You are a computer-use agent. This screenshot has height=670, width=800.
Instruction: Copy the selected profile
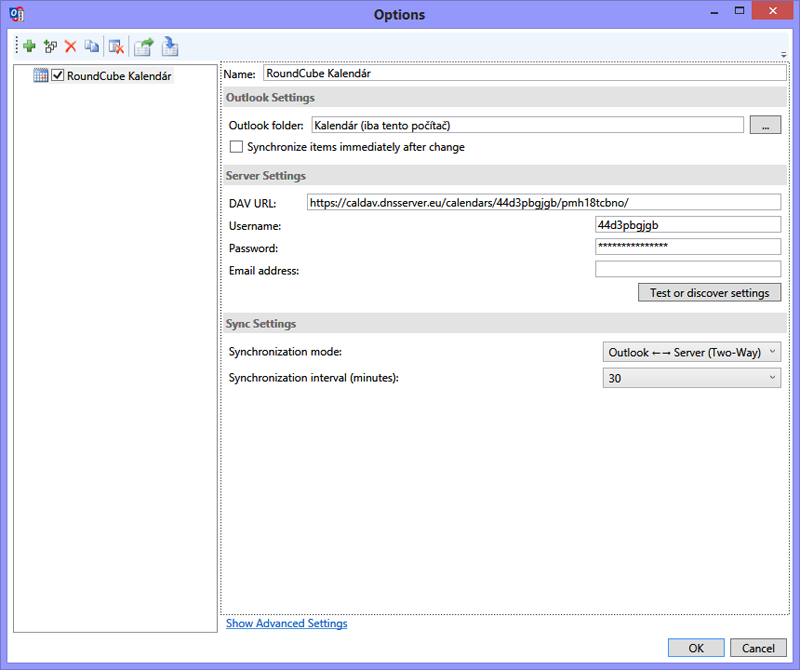pyautogui.click(x=91, y=47)
